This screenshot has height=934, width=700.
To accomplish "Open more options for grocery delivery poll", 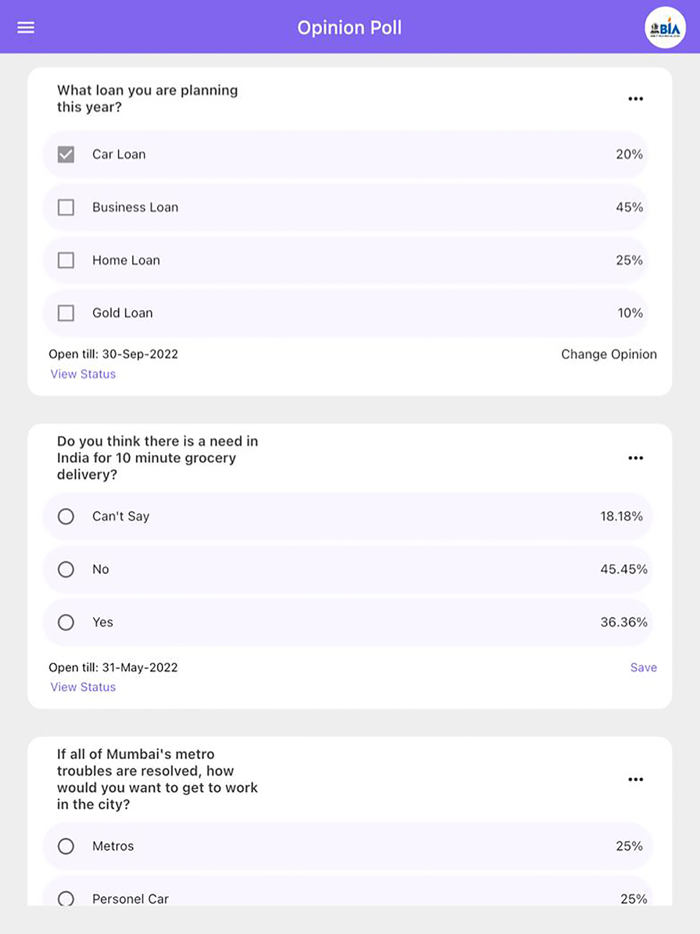I will point(635,458).
